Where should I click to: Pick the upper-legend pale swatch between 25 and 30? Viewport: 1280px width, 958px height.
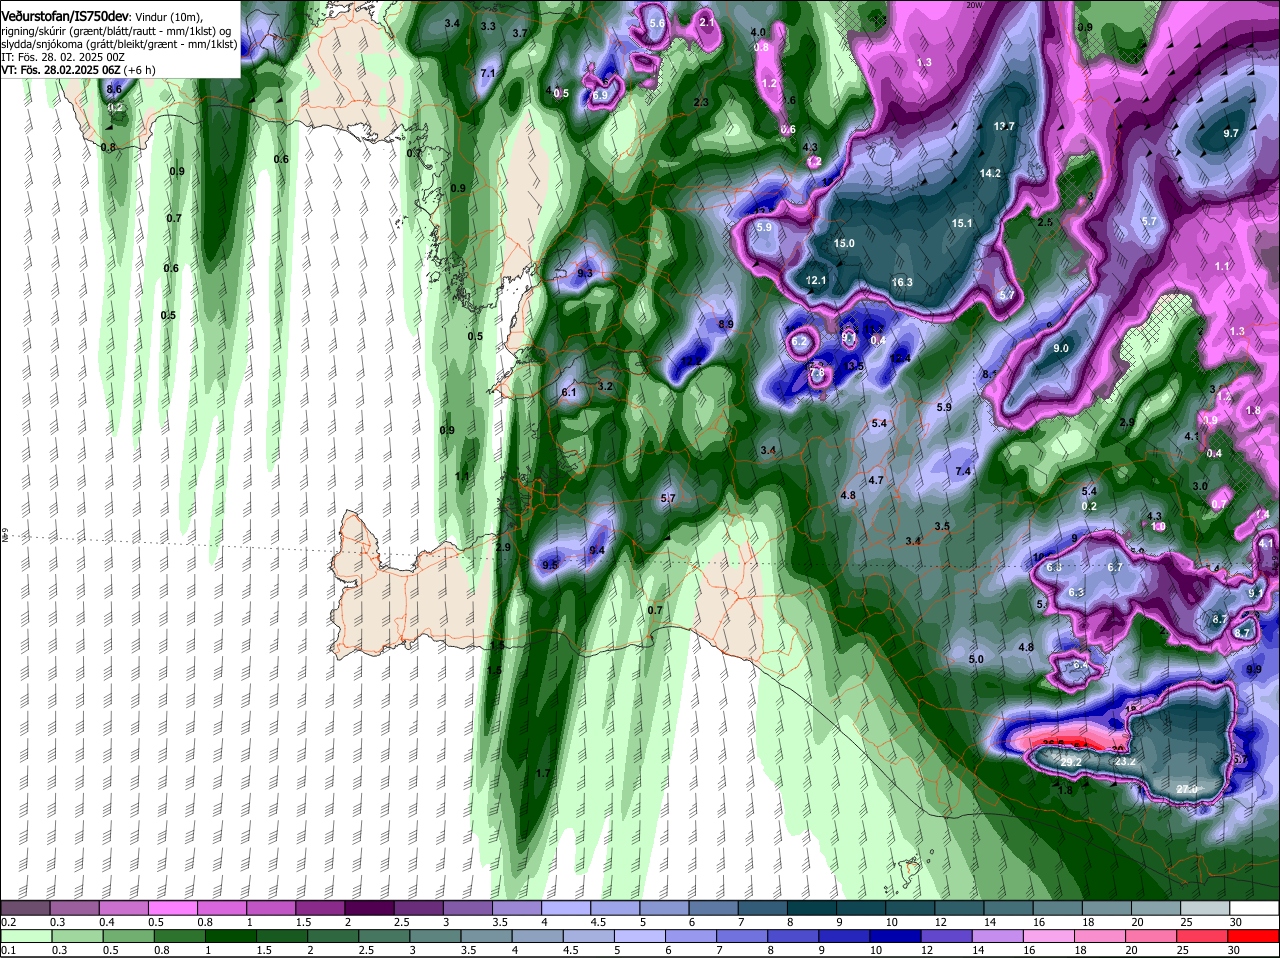tap(1206, 908)
